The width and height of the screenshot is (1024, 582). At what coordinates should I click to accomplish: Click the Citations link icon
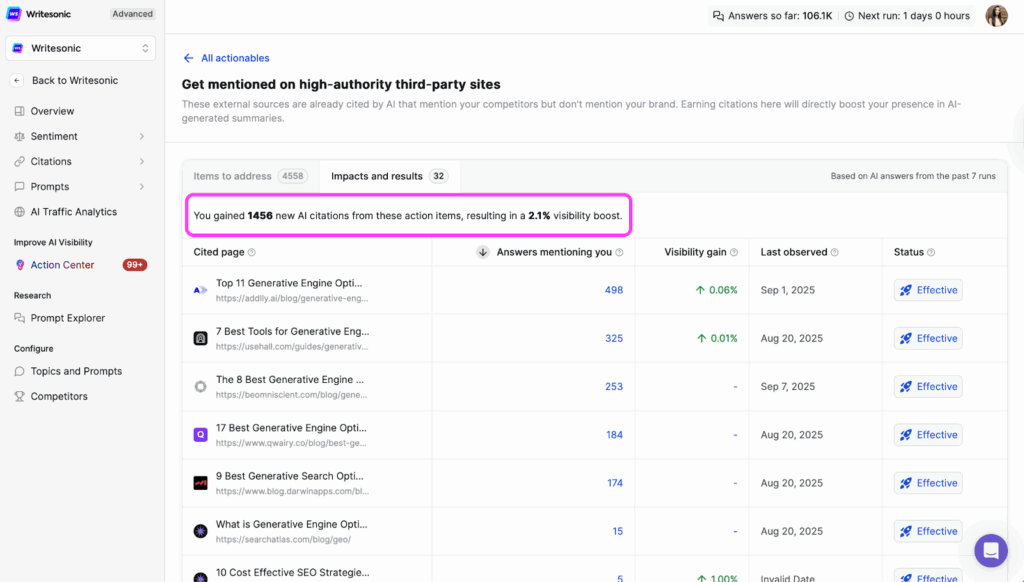pos(20,161)
